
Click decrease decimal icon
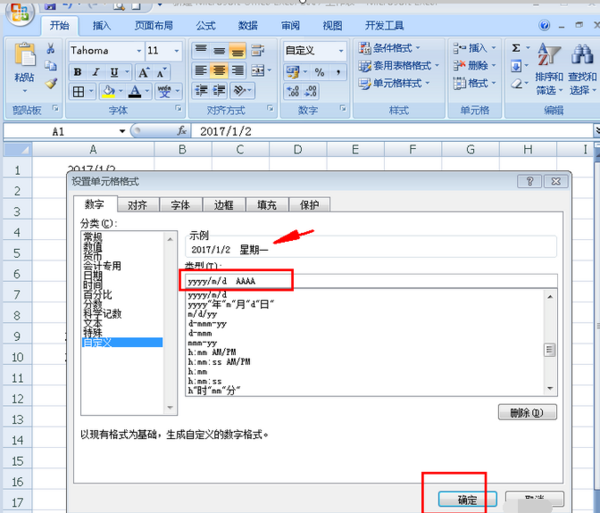(x=311, y=91)
